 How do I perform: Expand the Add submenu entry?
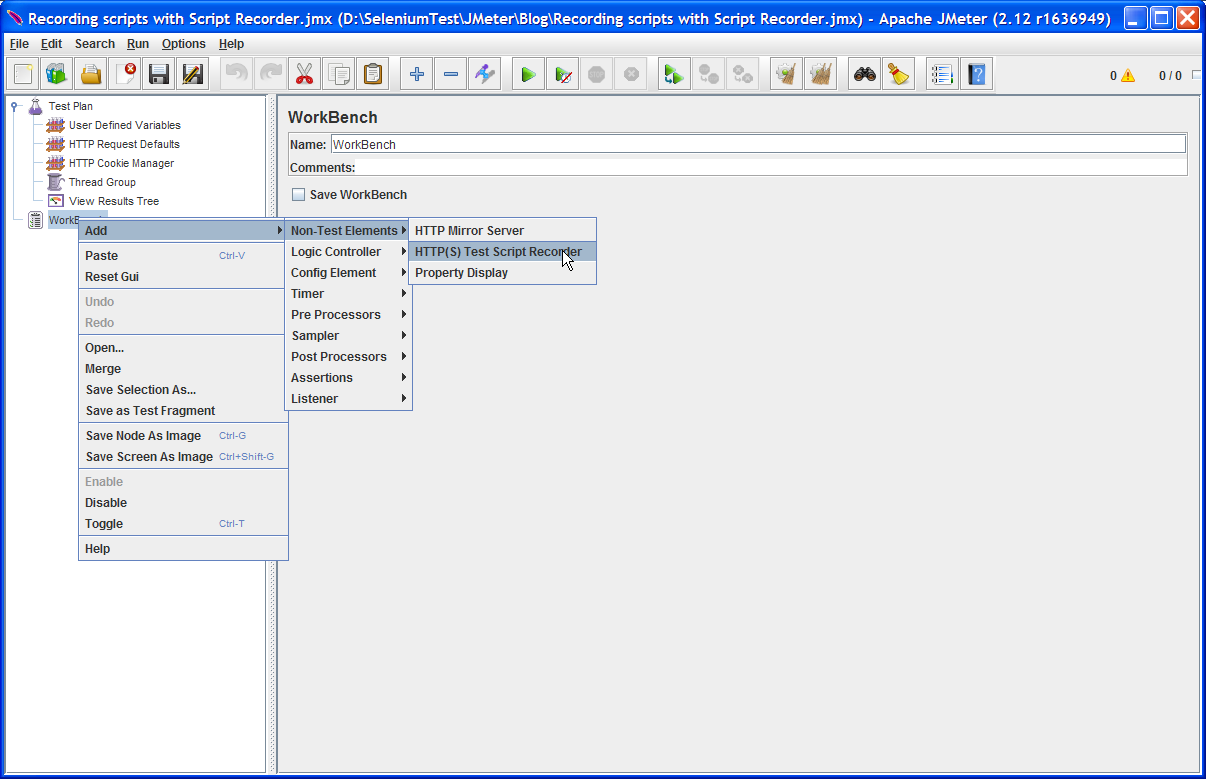[x=183, y=230]
